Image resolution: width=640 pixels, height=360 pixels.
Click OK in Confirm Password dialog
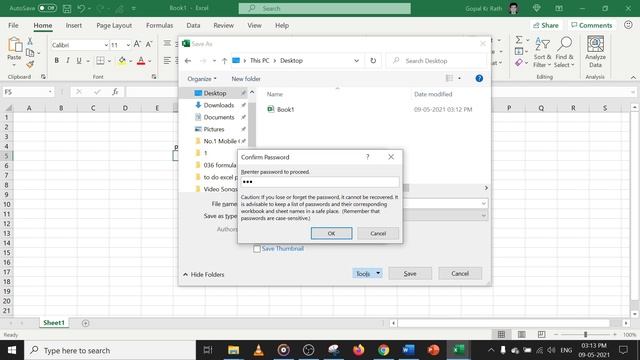point(331,233)
